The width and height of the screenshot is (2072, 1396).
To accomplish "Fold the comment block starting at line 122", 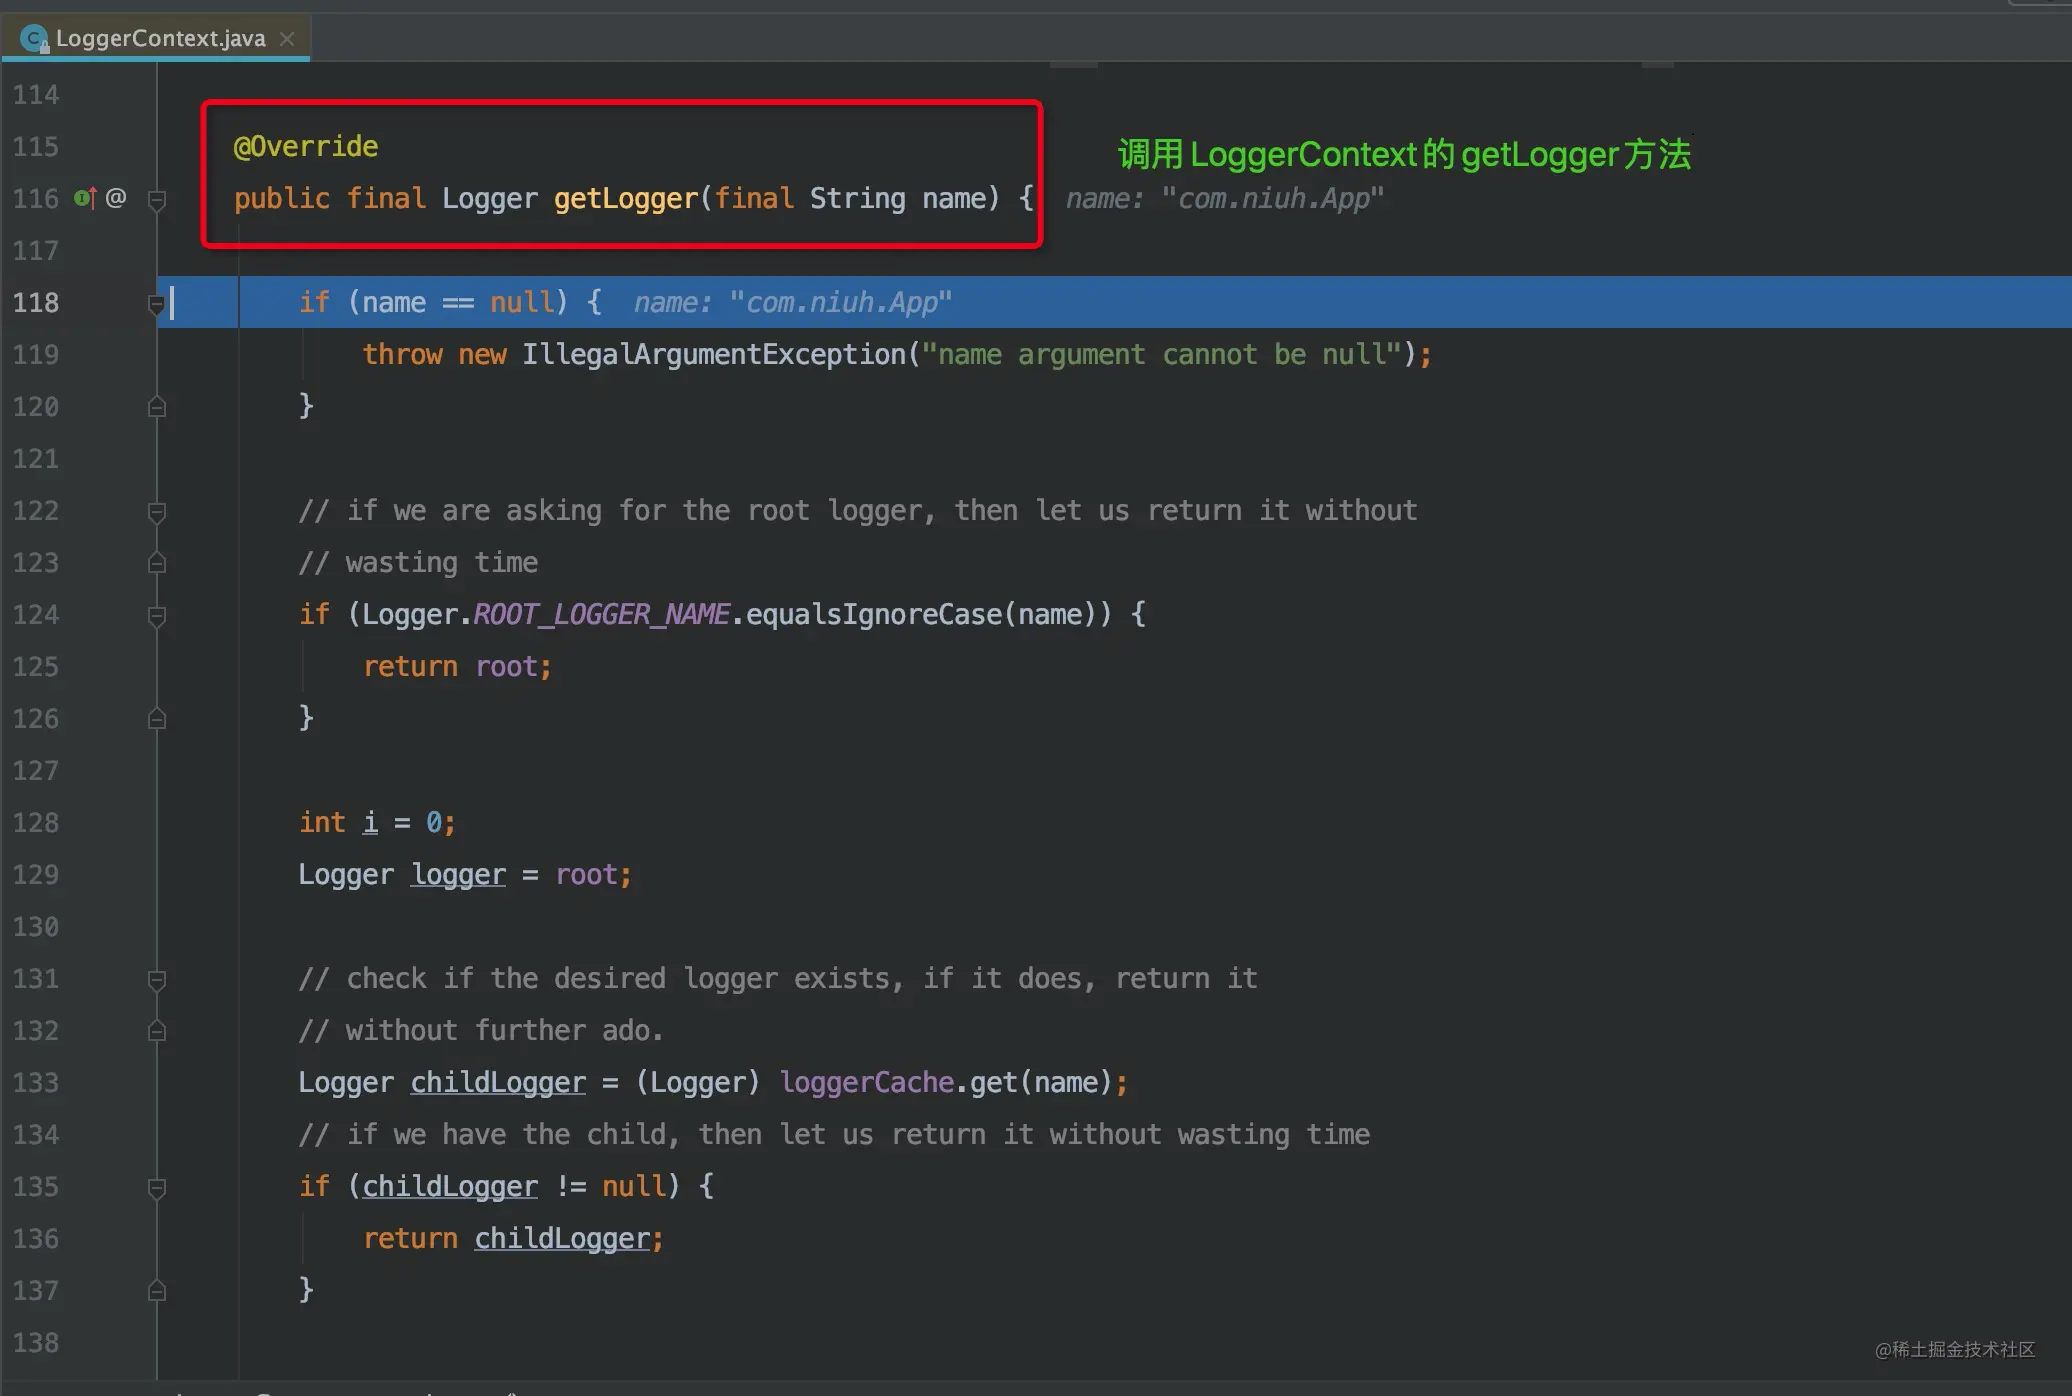I will pos(157,512).
